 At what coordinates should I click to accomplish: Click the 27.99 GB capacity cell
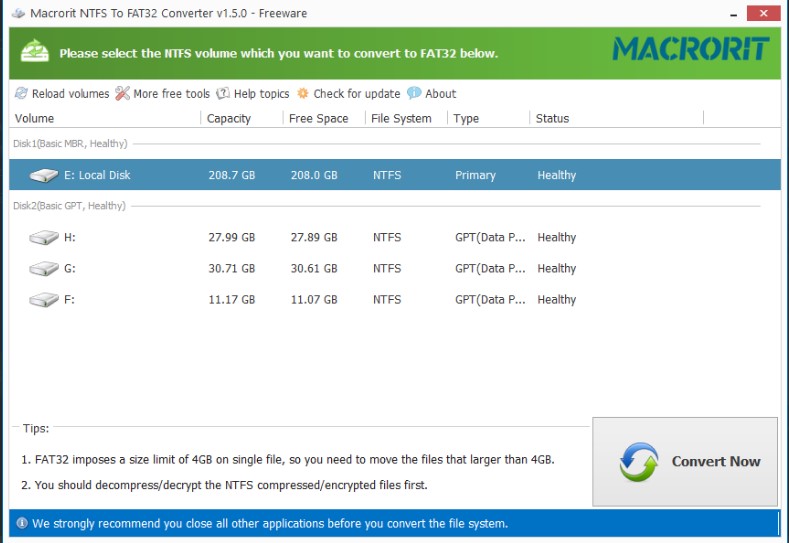(x=232, y=237)
